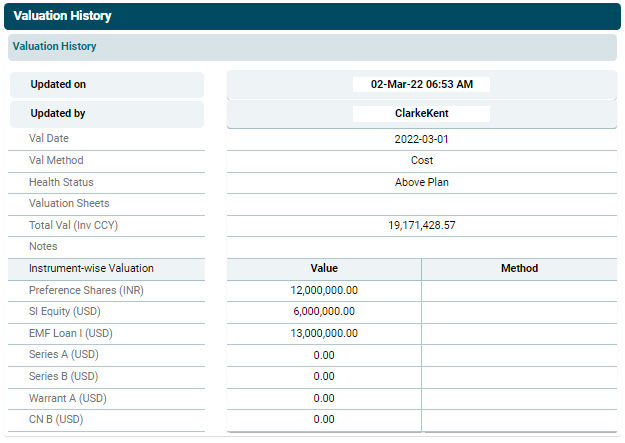Collapse the light Valuation History section header

(312, 46)
